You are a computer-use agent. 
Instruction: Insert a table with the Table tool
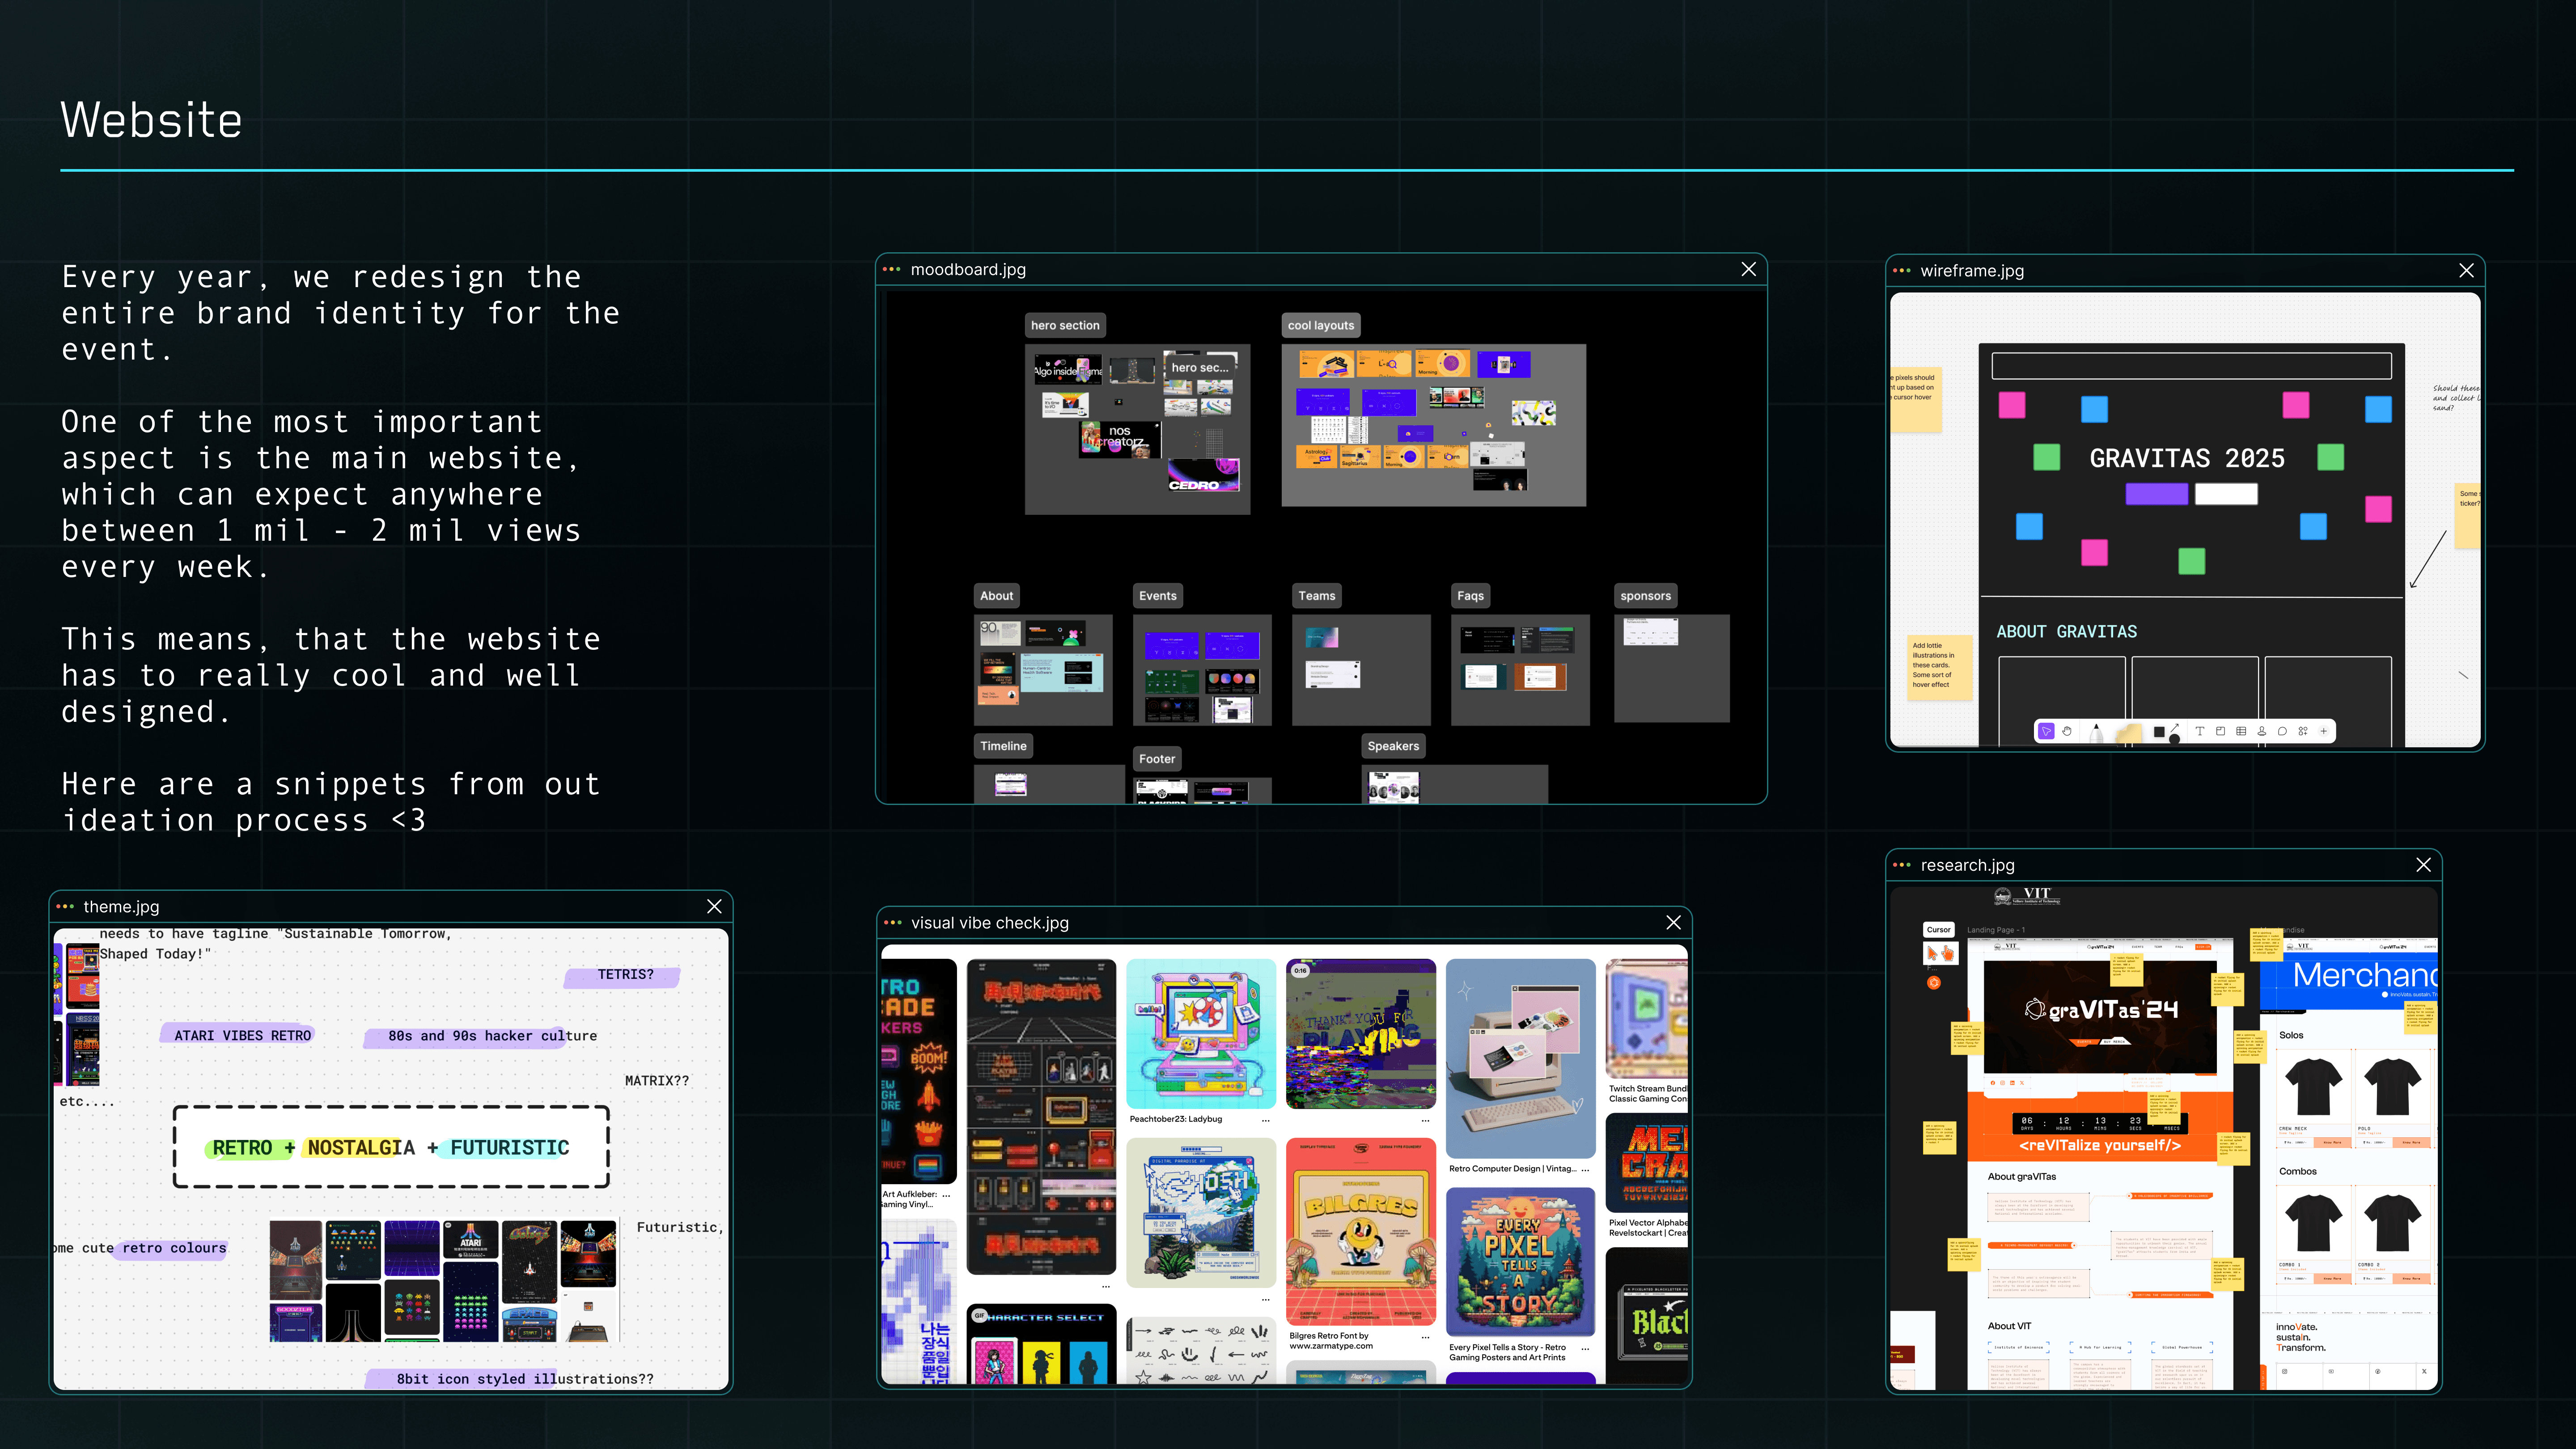(2241, 731)
